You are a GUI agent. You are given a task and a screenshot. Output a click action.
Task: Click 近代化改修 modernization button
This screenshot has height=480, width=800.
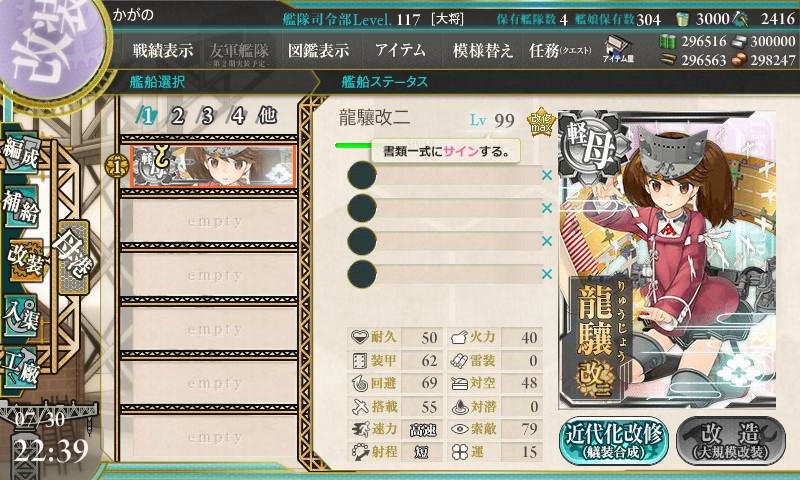[x=614, y=441]
